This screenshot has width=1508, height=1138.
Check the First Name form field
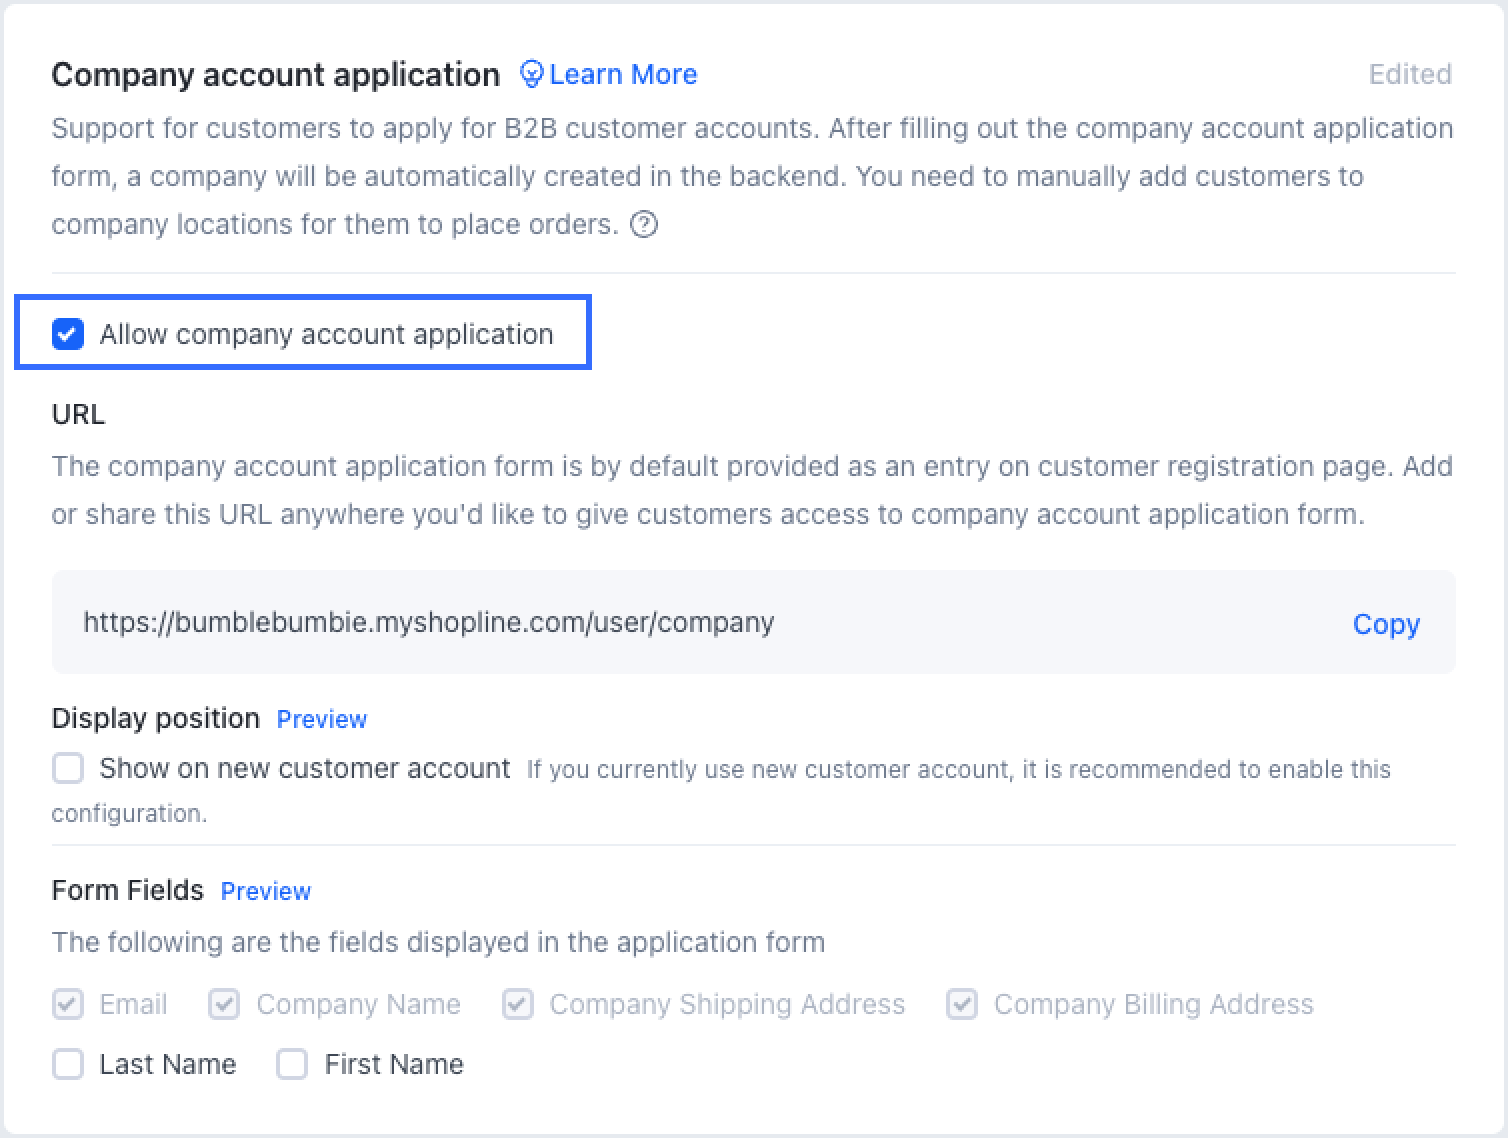pos(292,1064)
